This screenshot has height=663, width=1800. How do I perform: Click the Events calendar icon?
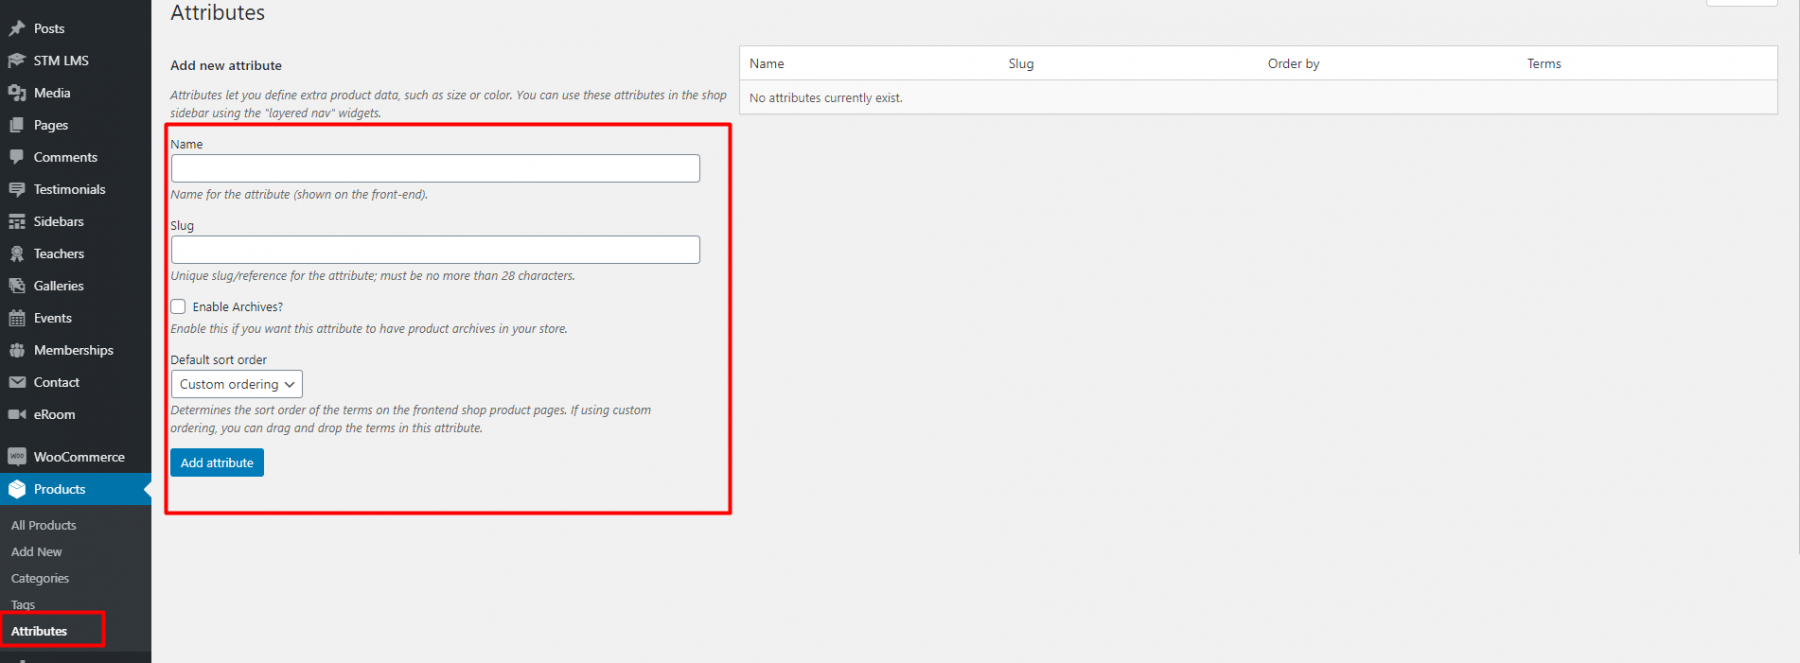point(17,318)
